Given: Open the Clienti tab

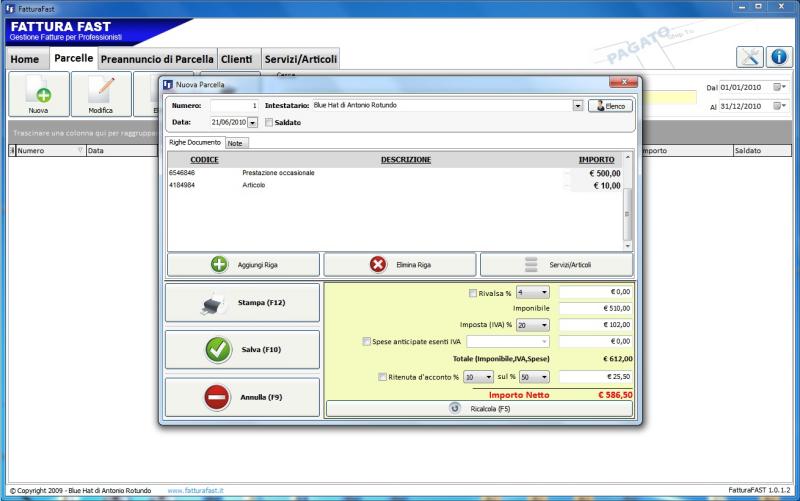Looking at the screenshot, I should click(x=236, y=59).
